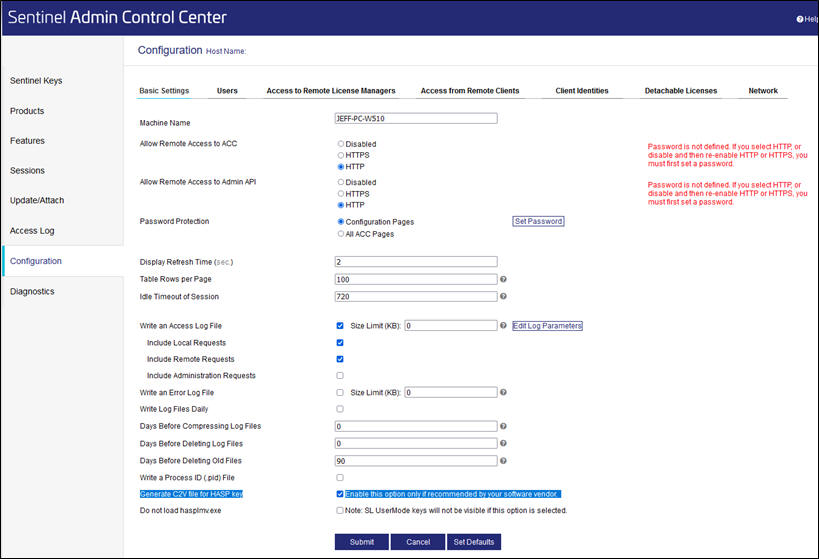Check Do not load hasplmv.exe option
The height and width of the screenshot is (559, 819).
[x=340, y=510]
